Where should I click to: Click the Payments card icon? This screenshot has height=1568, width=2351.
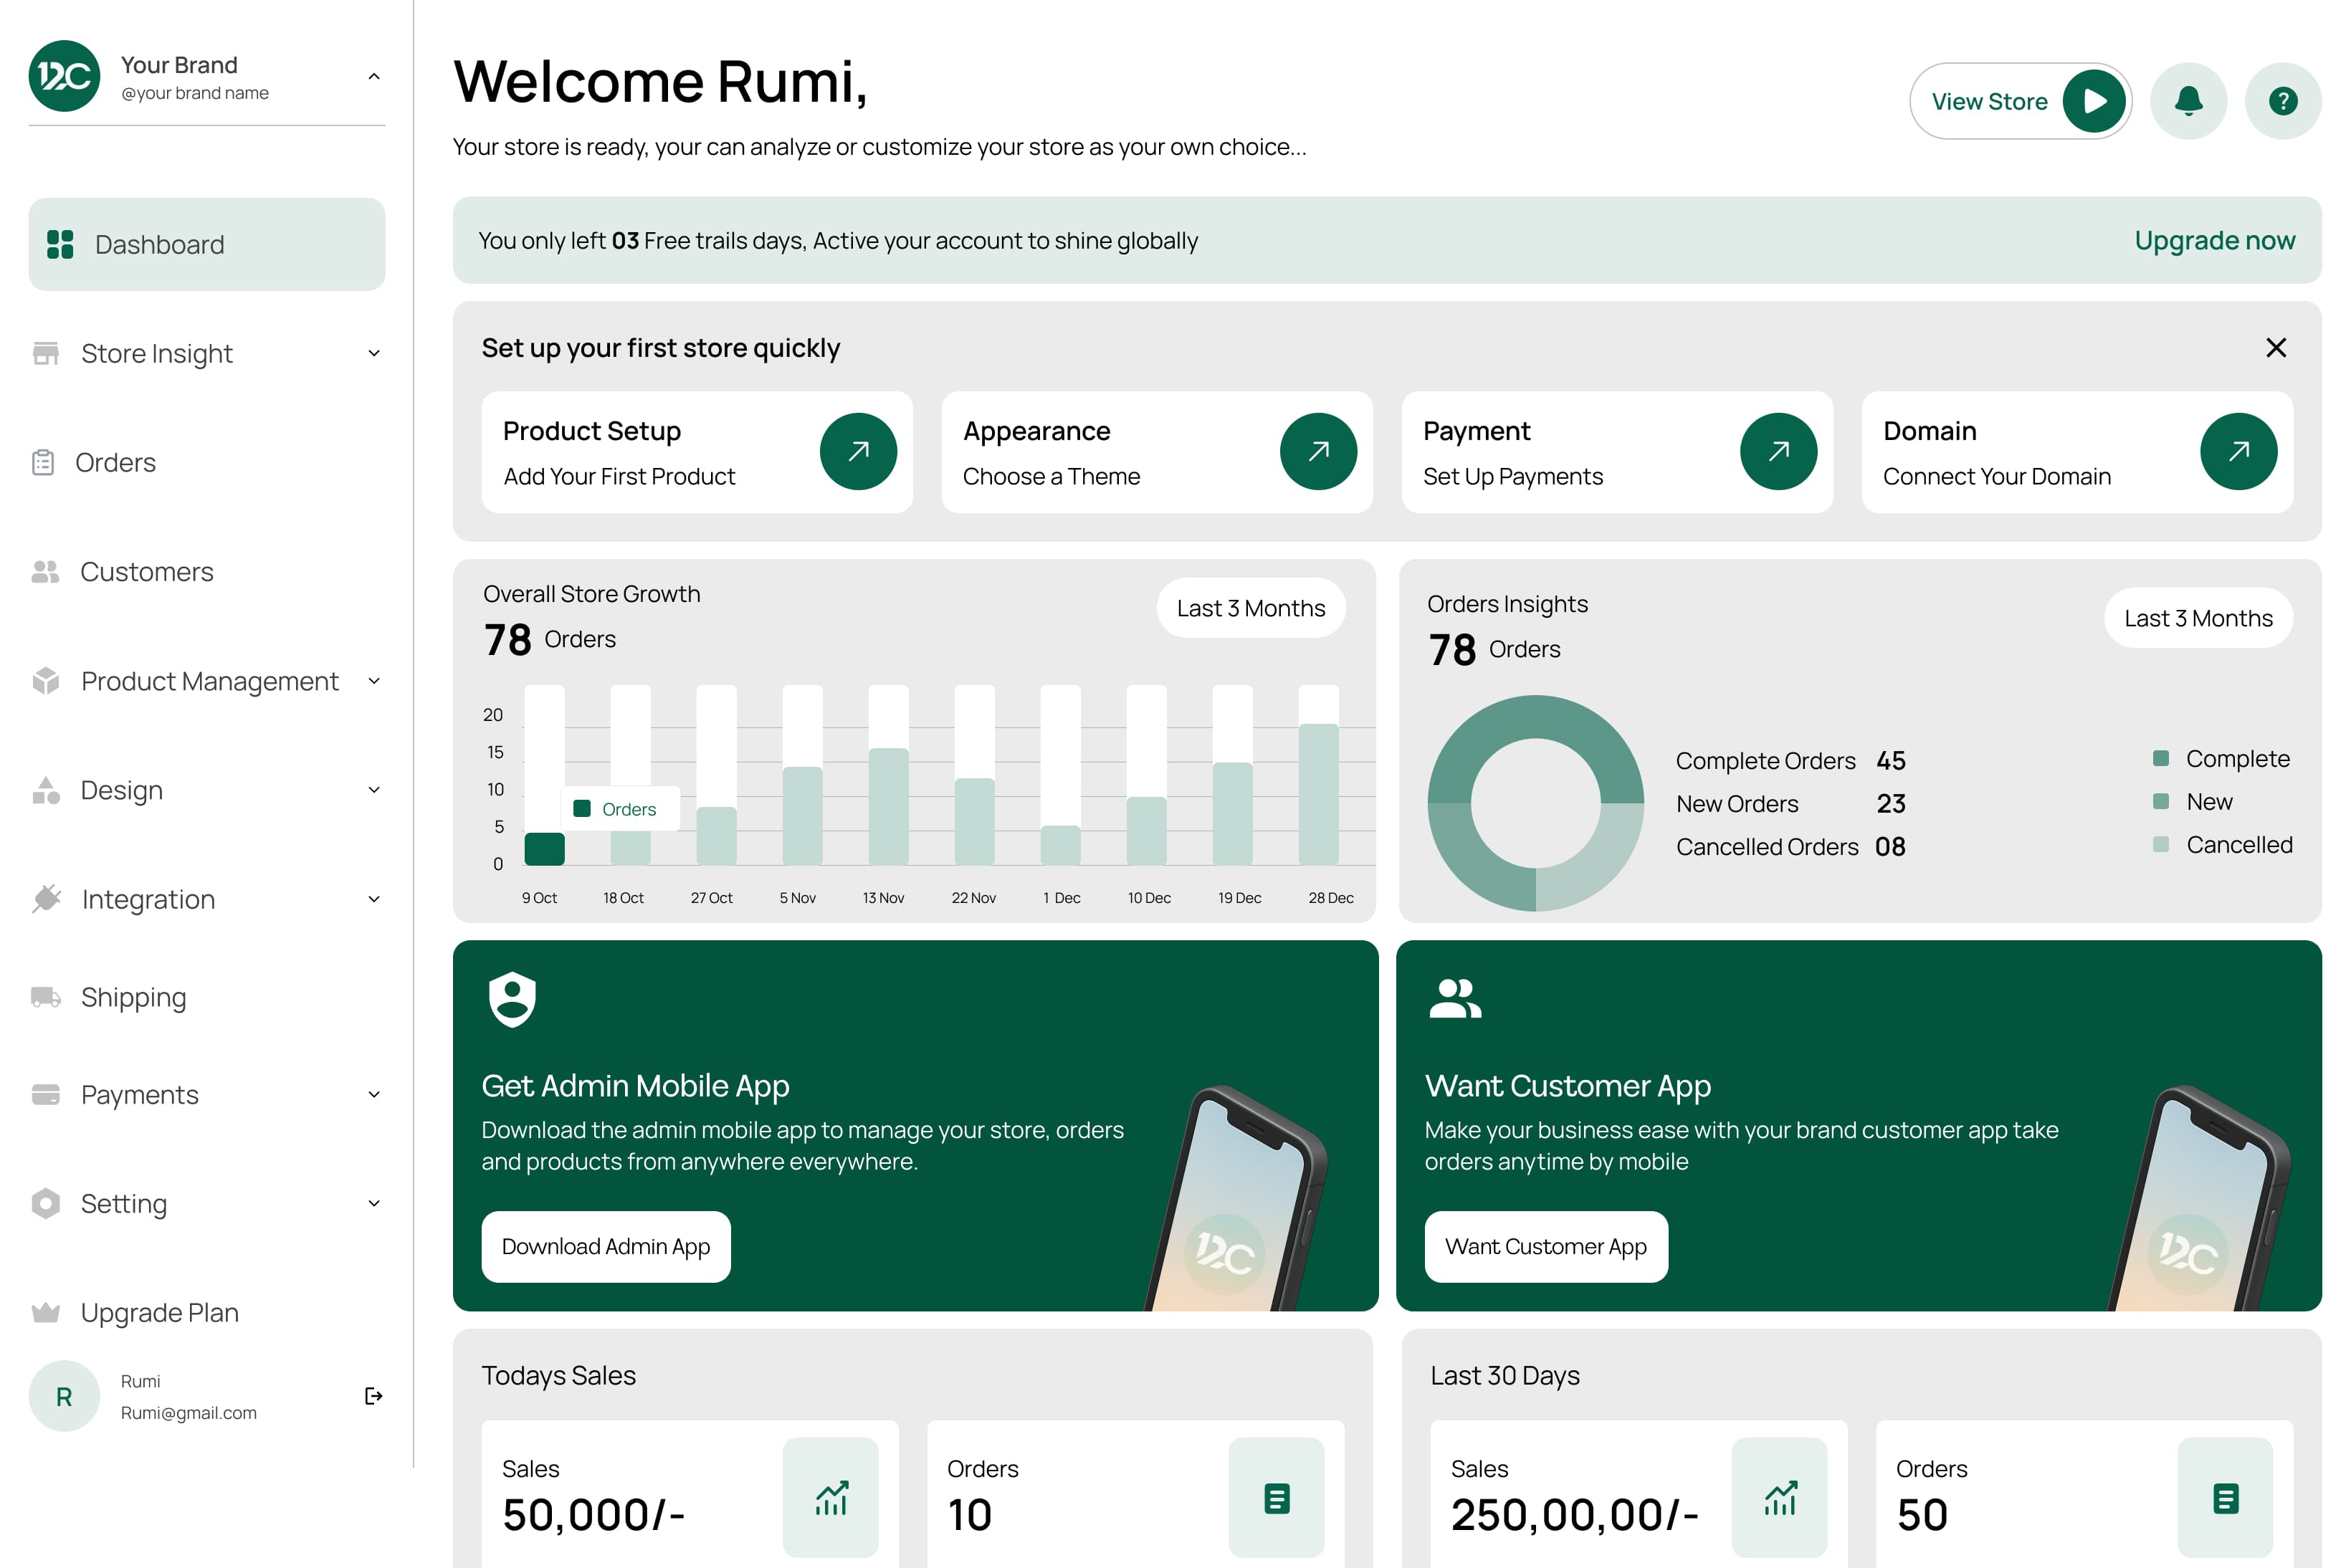(x=46, y=1094)
